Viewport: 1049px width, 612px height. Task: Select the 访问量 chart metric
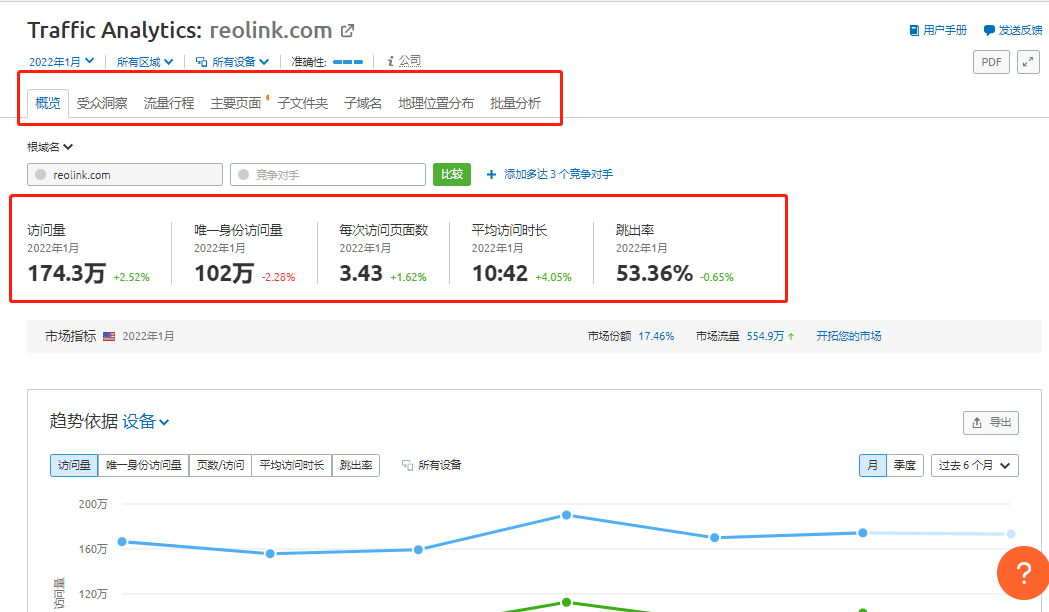coord(74,466)
